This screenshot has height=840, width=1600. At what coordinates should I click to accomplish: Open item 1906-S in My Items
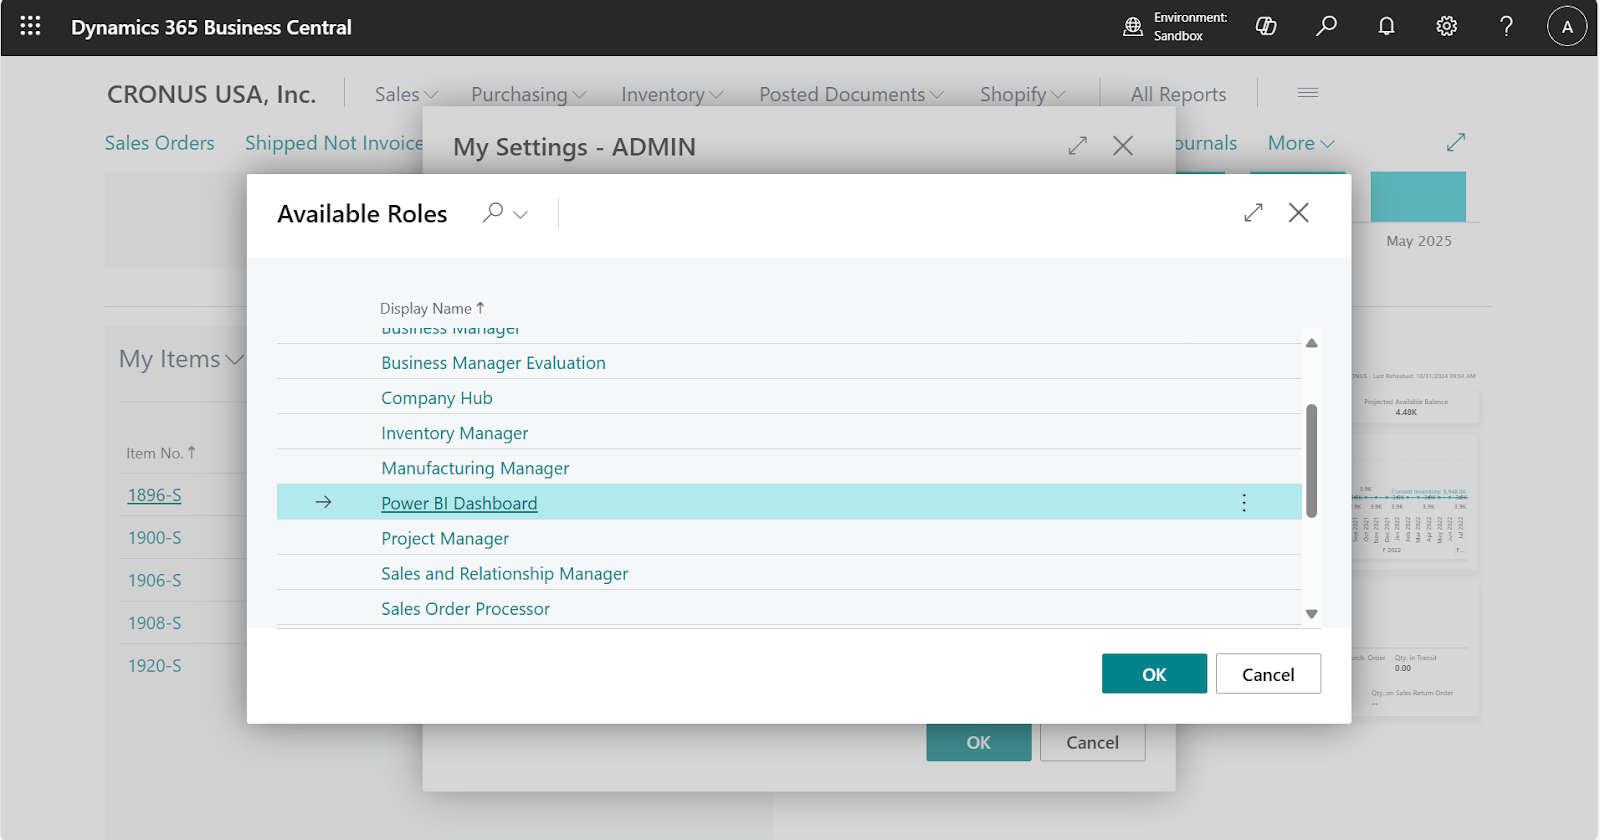coord(154,580)
